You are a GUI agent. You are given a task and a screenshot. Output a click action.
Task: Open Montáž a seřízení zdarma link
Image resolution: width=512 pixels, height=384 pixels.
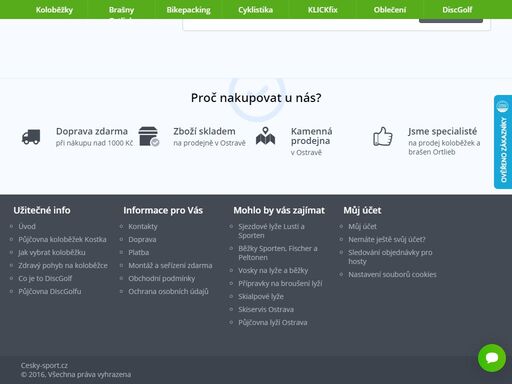[170, 265]
